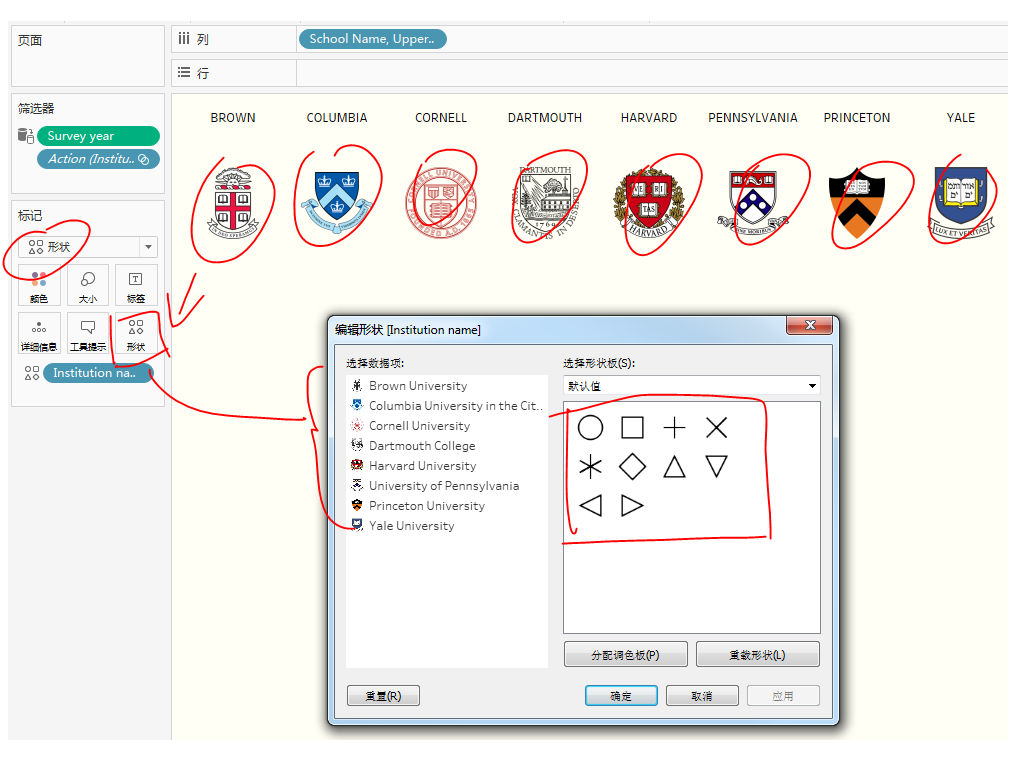Pick the plus shape in the palette
This screenshot has width=1022, height=774.
click(x=675, y=428)
